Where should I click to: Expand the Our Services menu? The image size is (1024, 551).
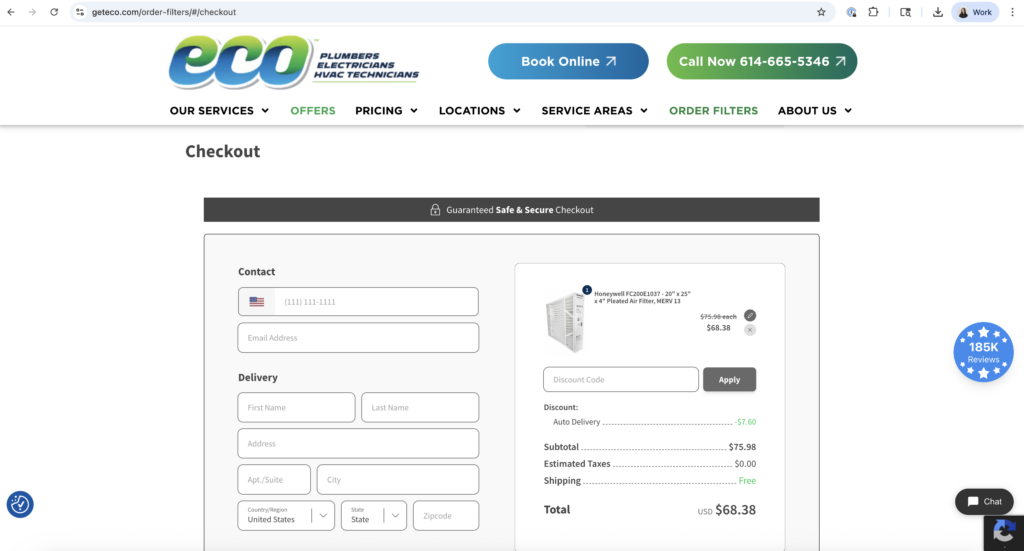(219, 111)
